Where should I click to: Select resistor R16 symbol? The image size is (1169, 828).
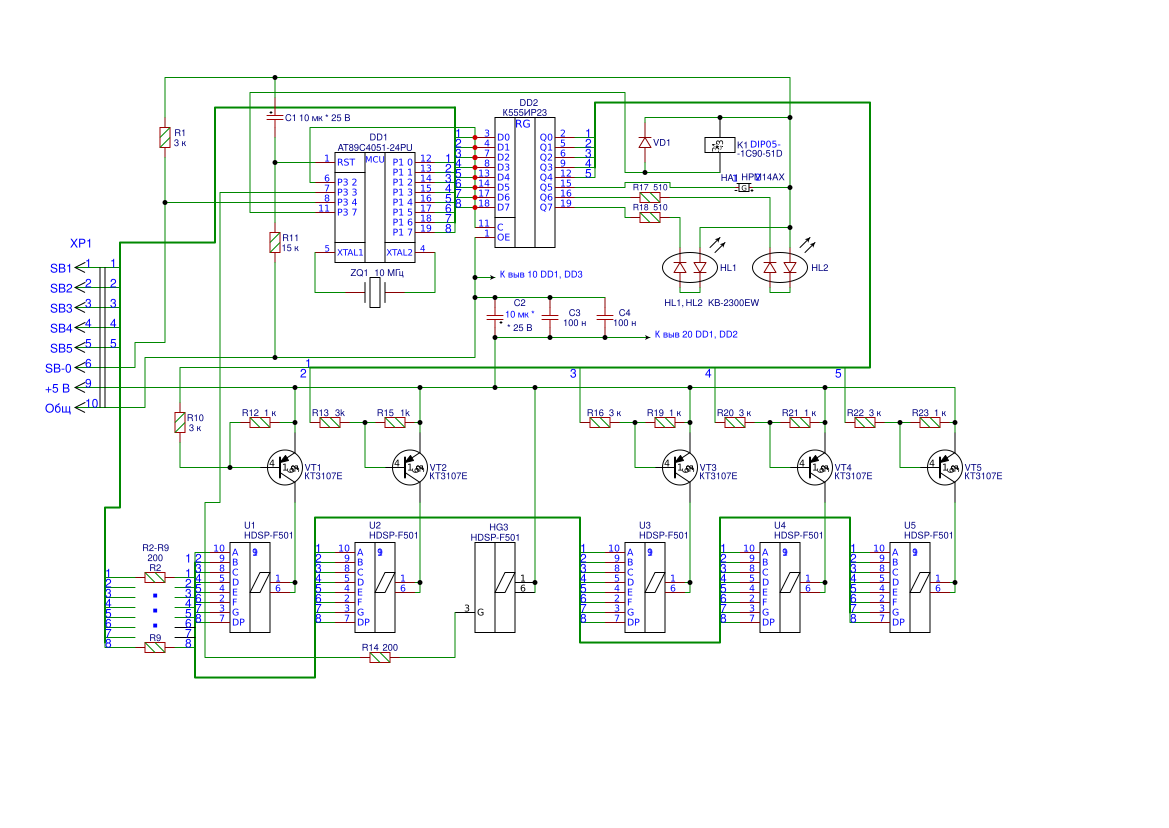pos(600,423)
